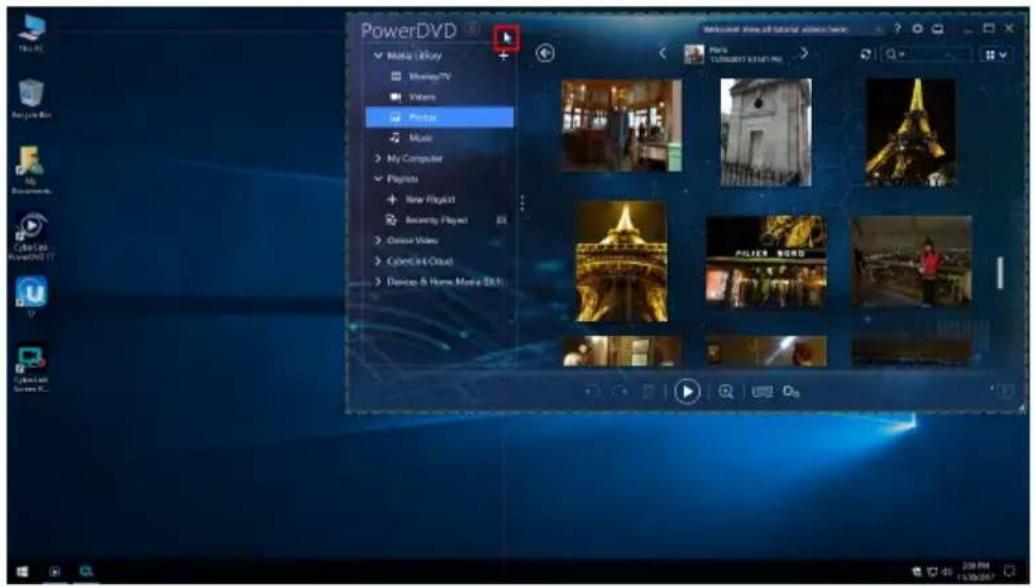Open the player settings icon beside VR
Screen dimensions: 1035x587
point(791,392)
